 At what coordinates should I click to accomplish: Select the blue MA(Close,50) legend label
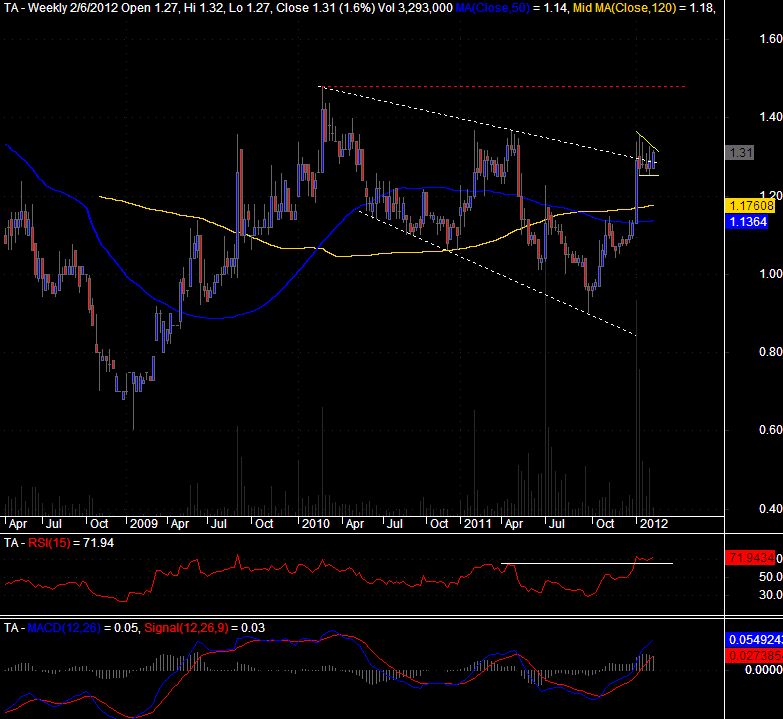[x=492, y=8]
